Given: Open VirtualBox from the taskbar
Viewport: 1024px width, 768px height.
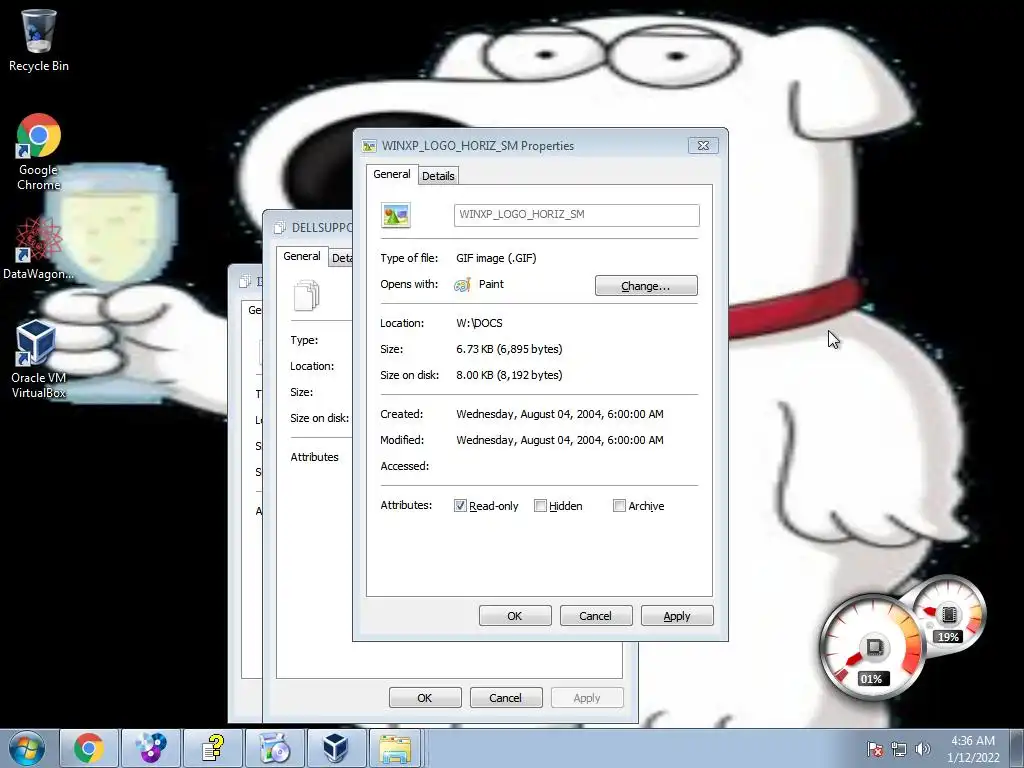Looking at the screenshot, I should (x=336, y=748).
